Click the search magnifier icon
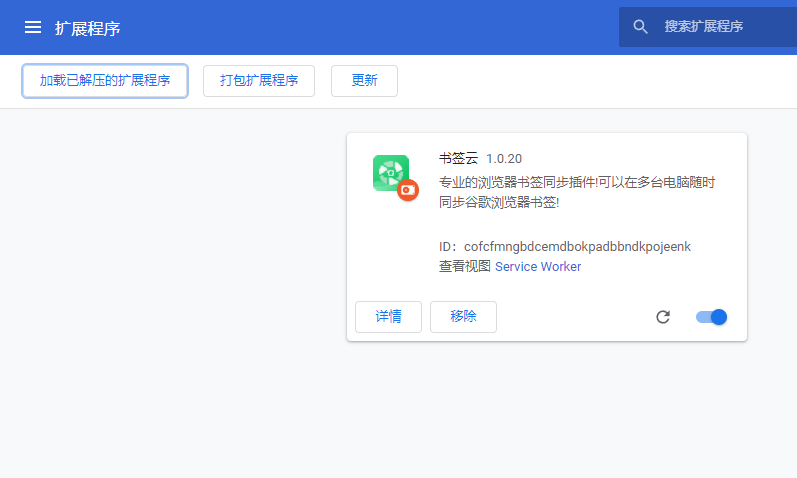This screenshot has width=797, height=478. coord(640,26)
